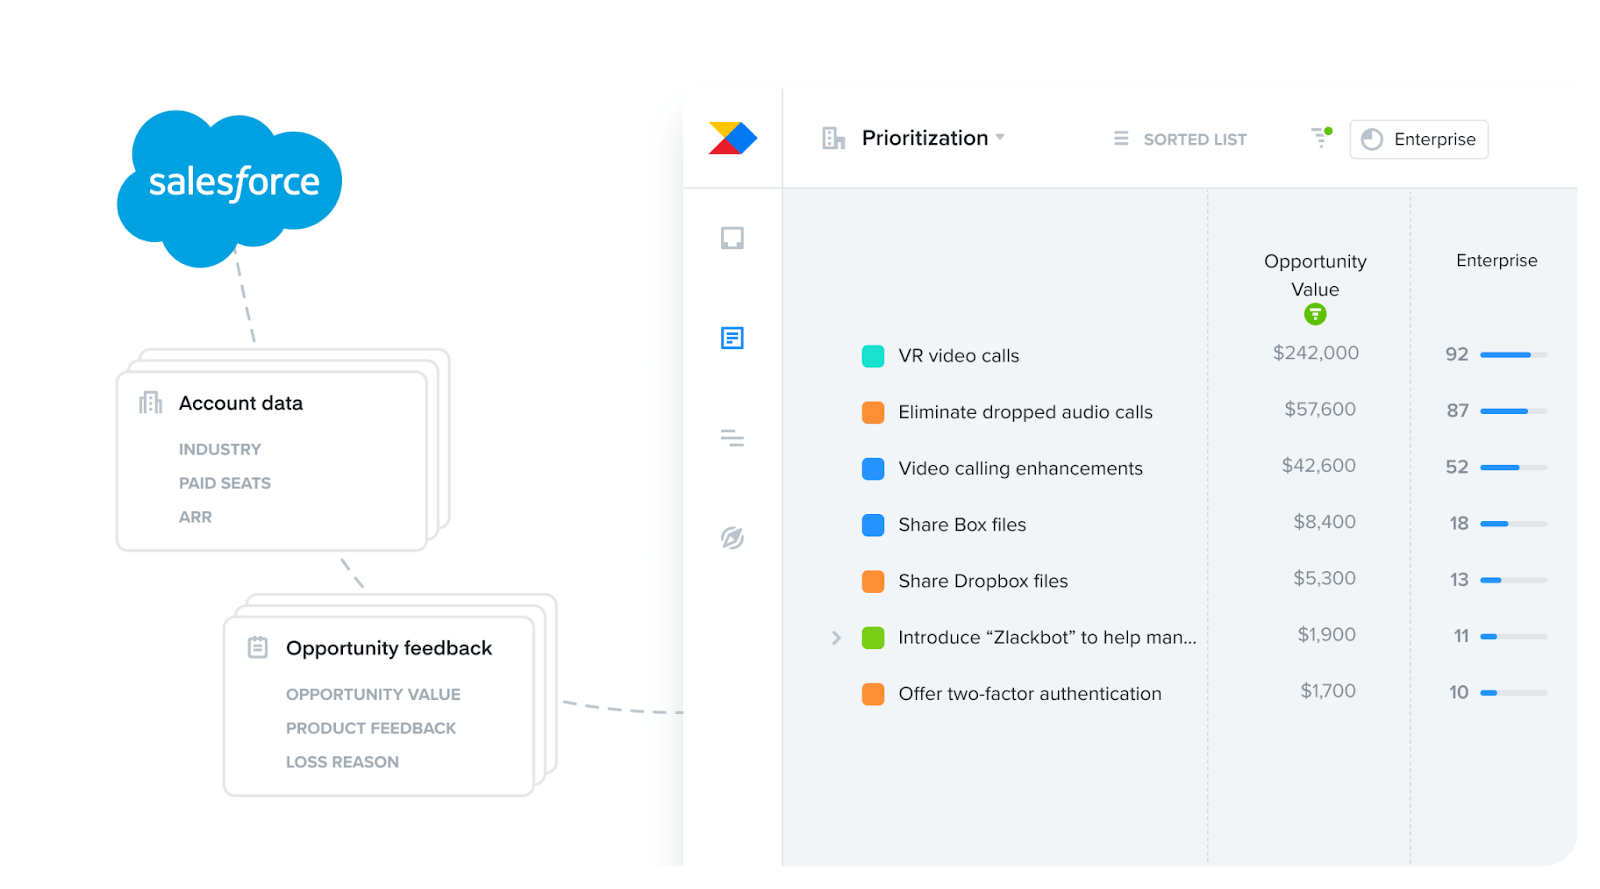
Task: Open the filter icon in the header
Action: tap(1321, 137)
